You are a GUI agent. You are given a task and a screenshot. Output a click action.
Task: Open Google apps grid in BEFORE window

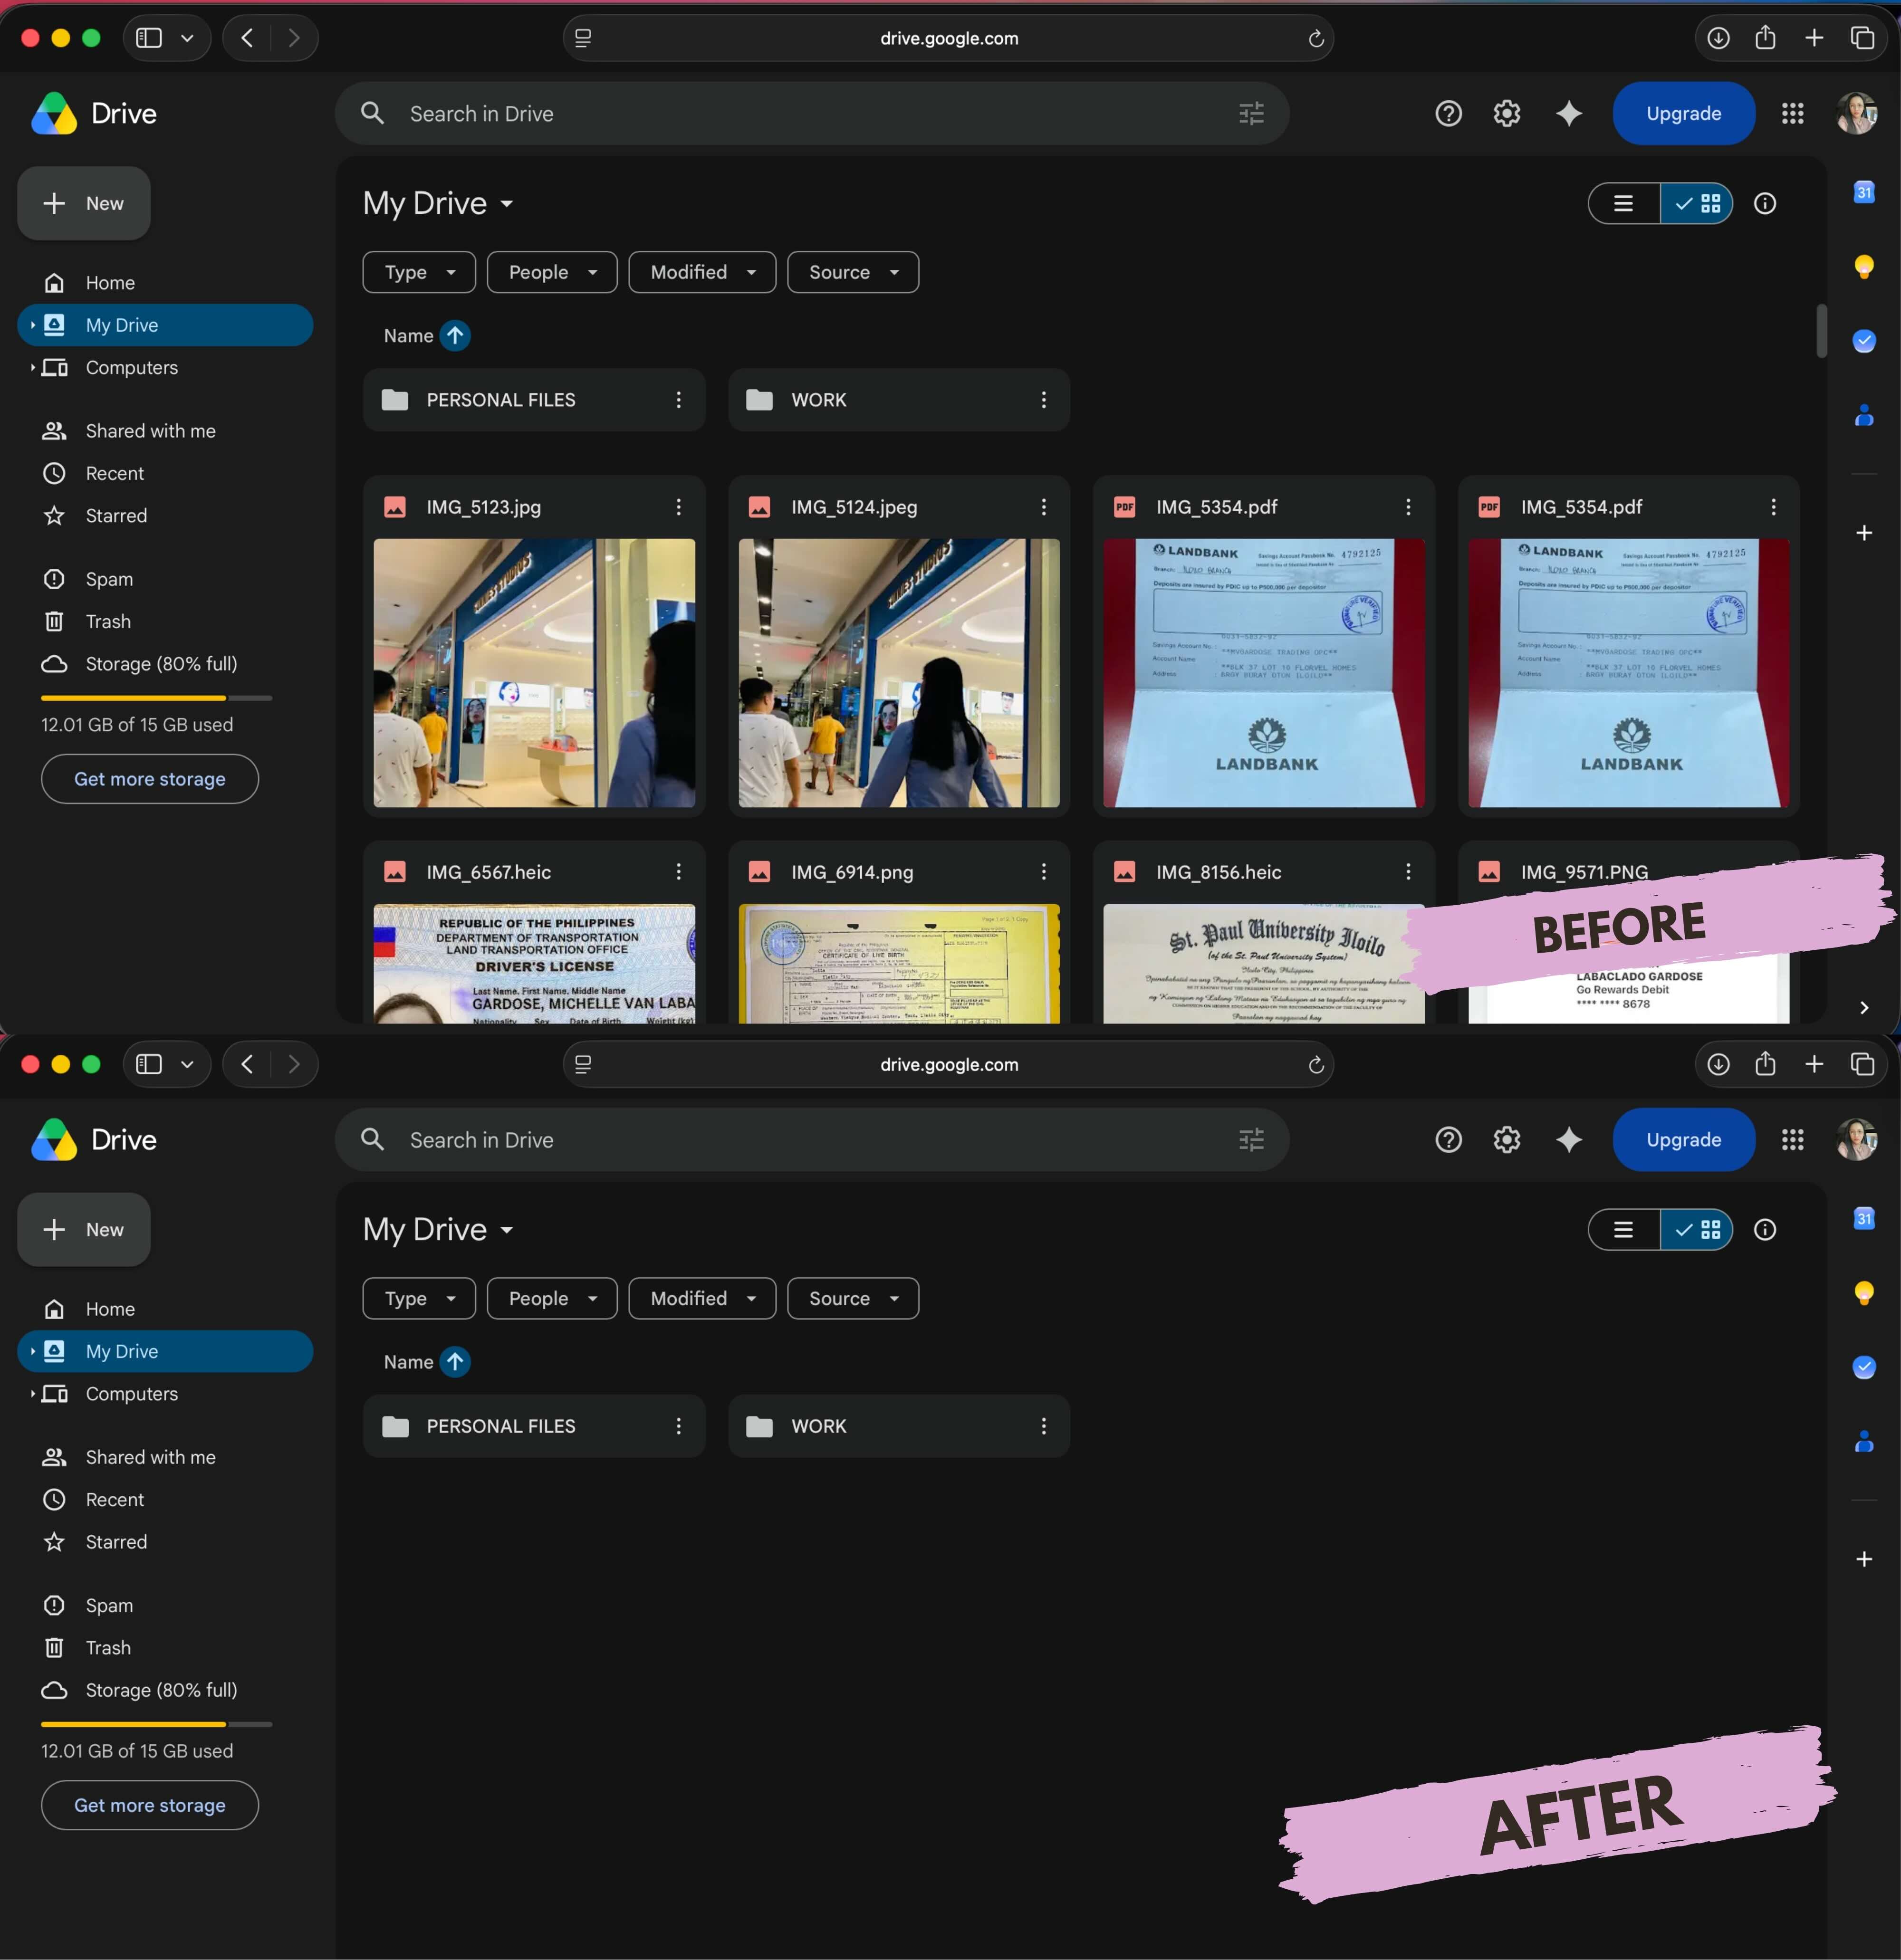(1792, 113)
